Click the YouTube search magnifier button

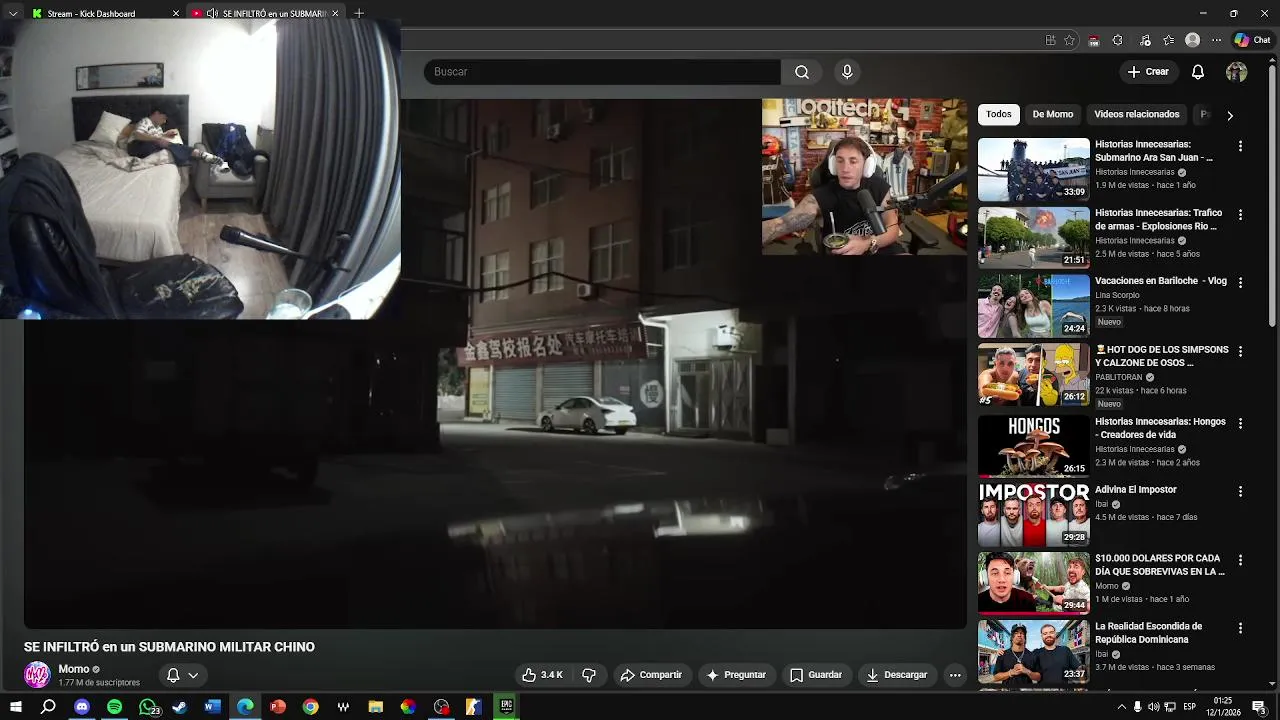pos(802,72)
